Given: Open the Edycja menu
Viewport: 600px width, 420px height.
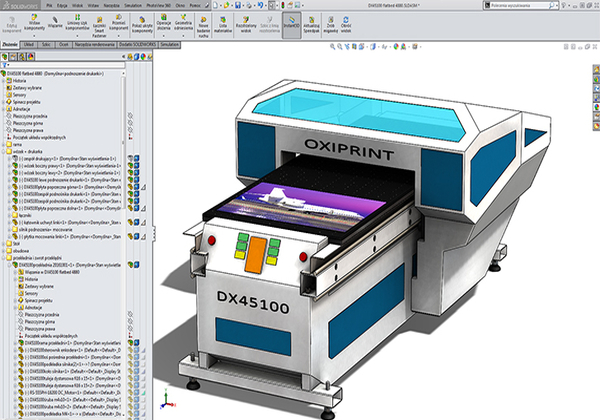Looking at the screenshot, I should click(x=62, y=5).
